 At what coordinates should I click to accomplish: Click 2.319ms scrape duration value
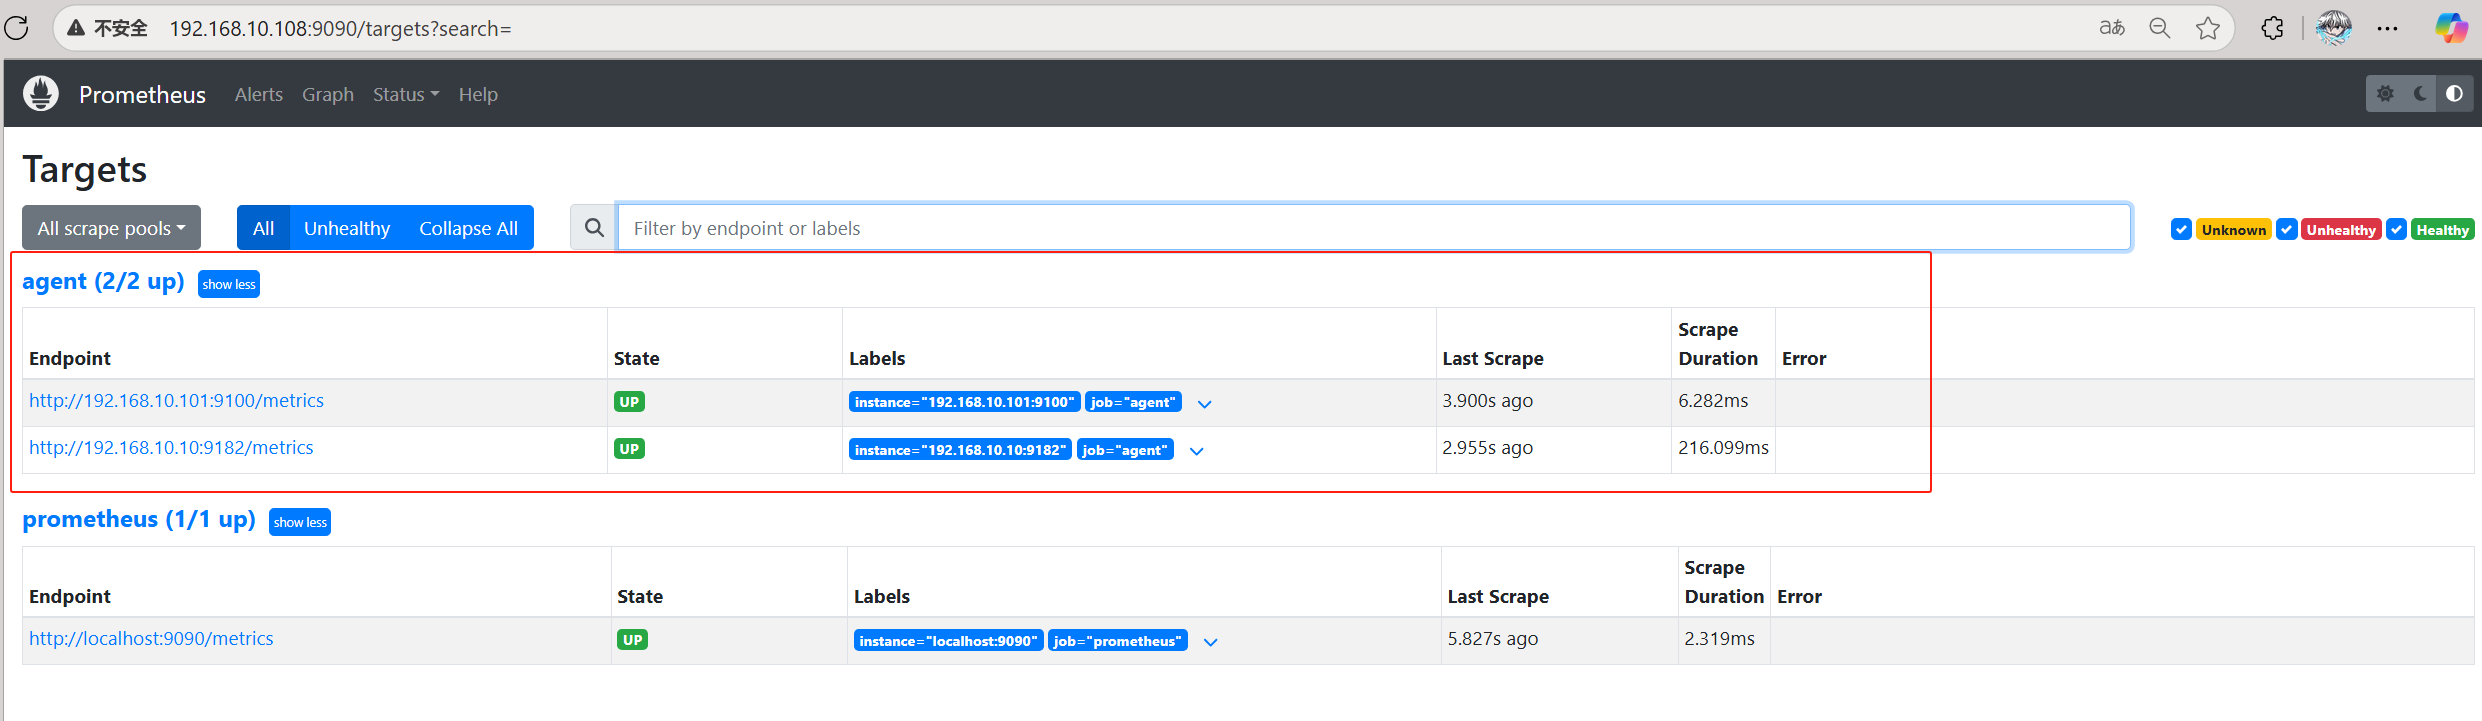tap(1719, 639)
